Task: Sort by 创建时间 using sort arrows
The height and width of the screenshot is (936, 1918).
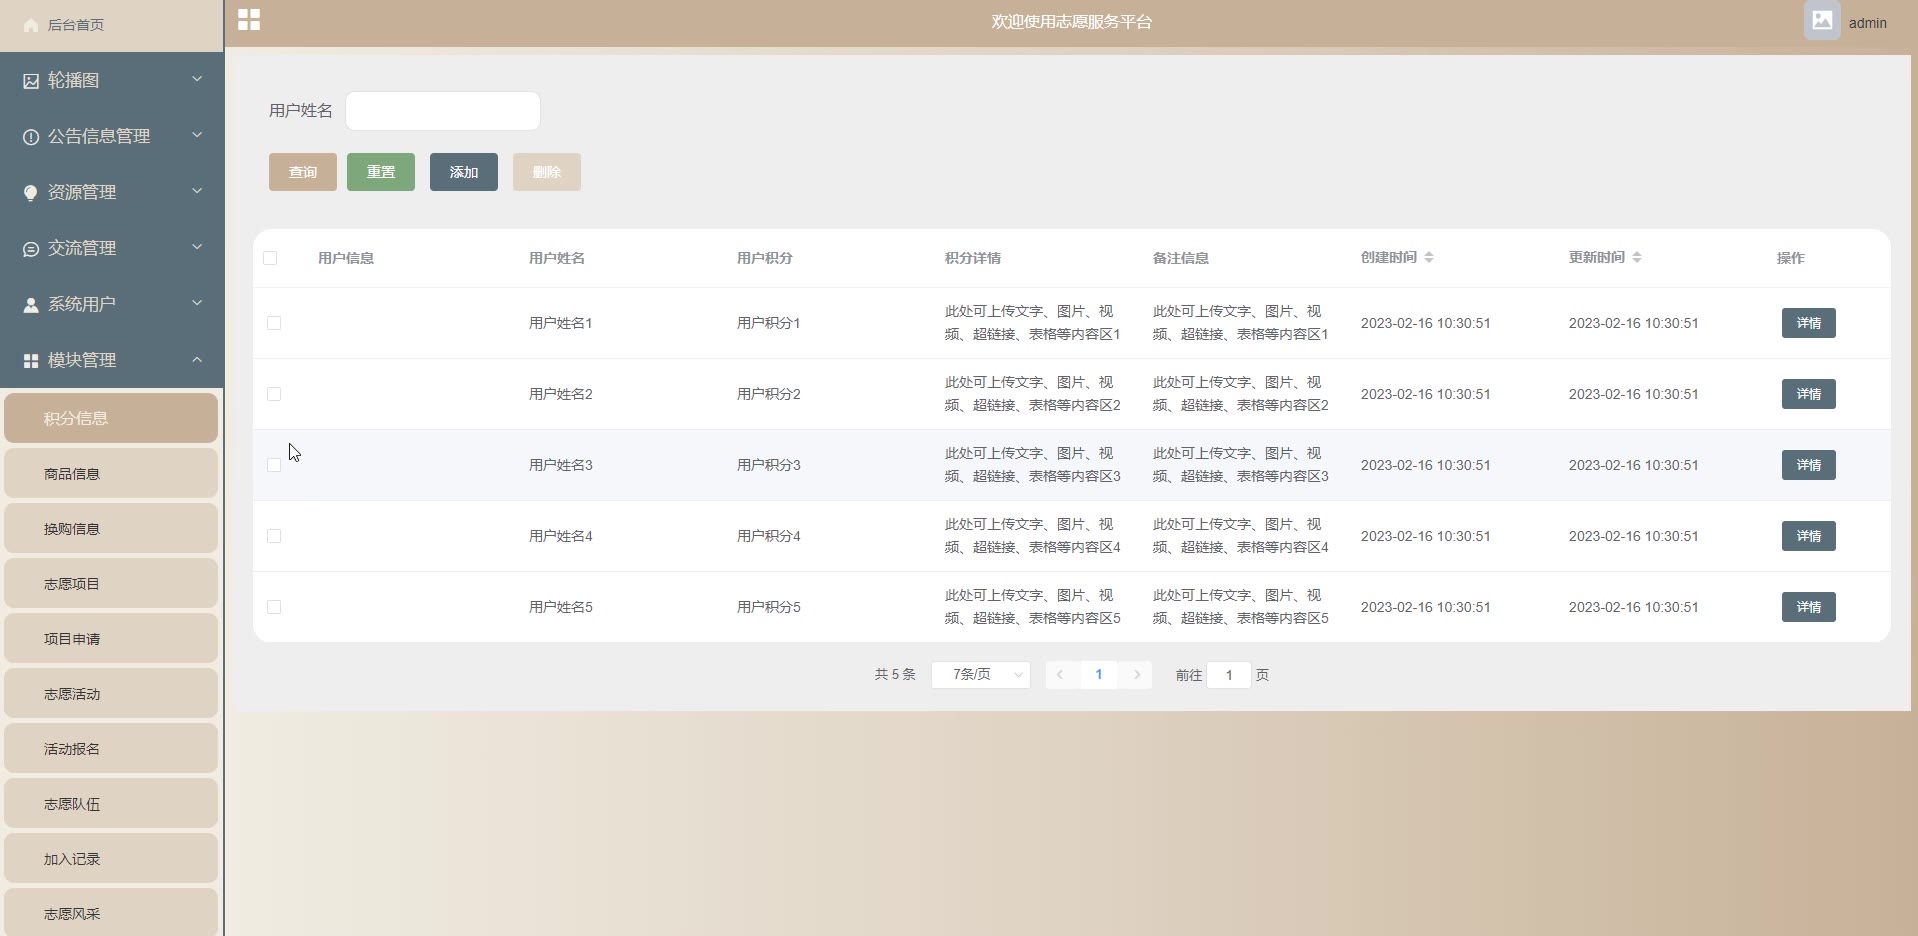Action: tap(1428, 258)
